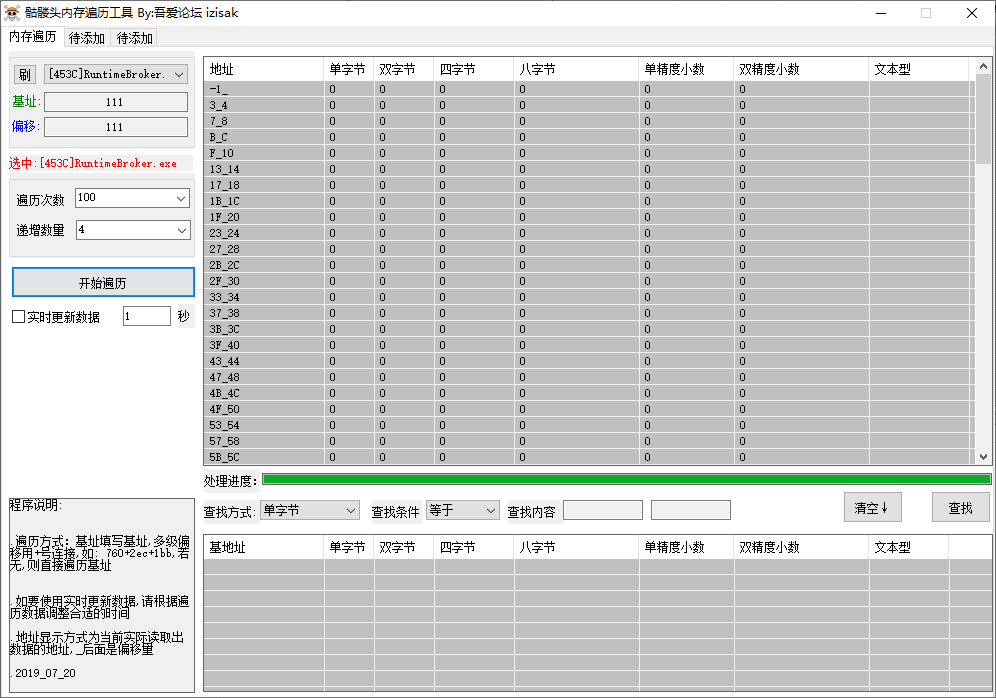The height and width of the screenshot is (698, 996).
Task: Click the 双字节 column header in upper table
Action: tap(403, 69)
